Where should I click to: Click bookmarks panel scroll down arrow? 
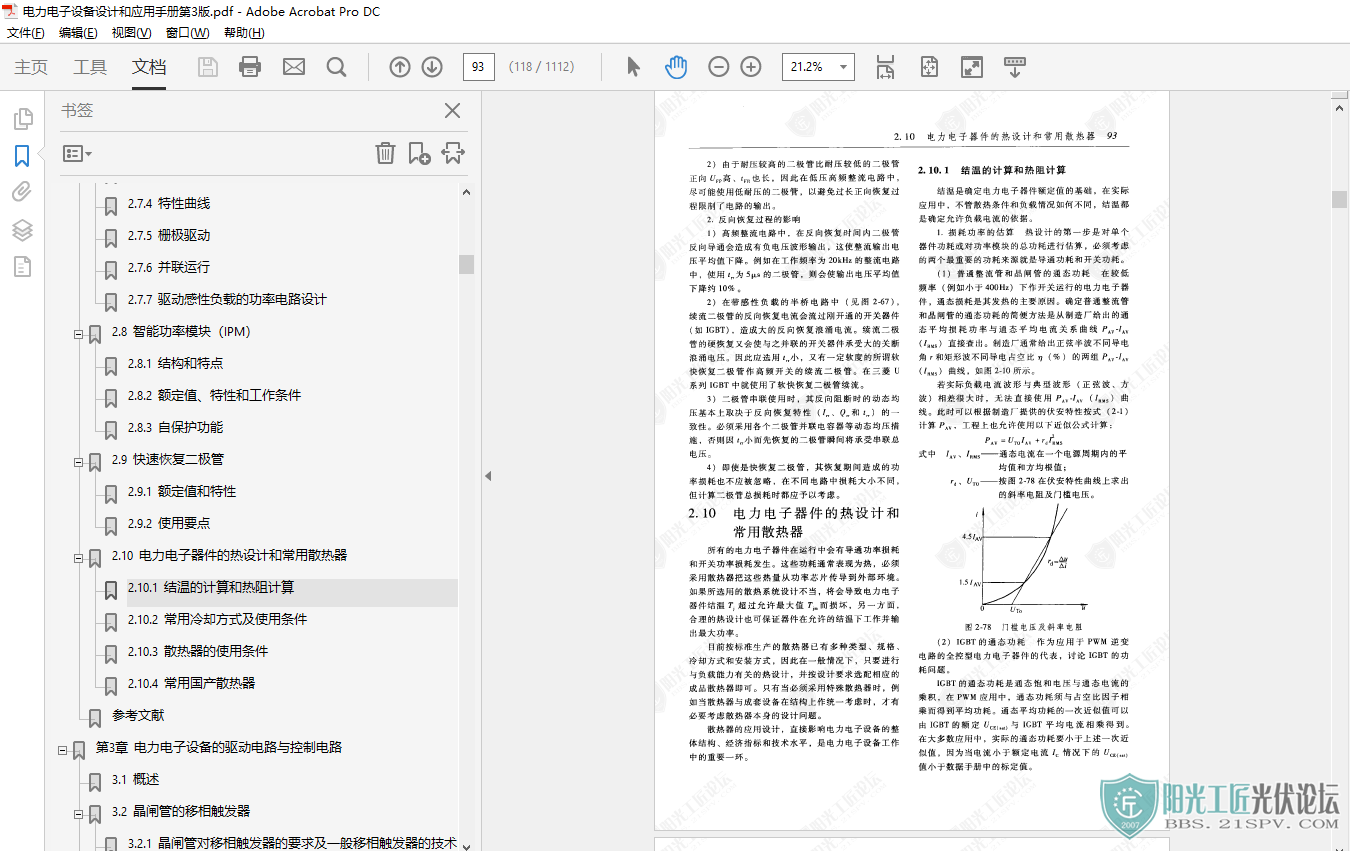pos(467,845)
